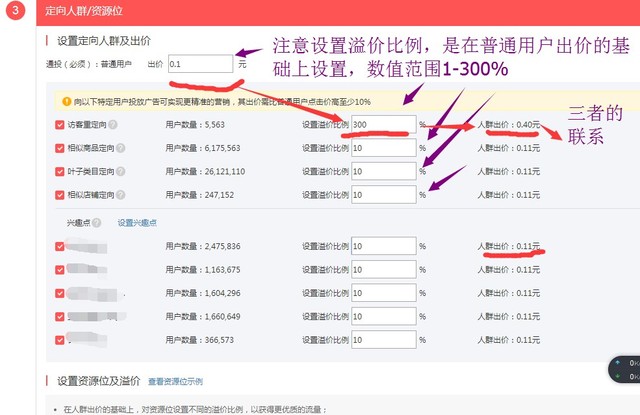Open 查看资源位示例 link
This screenshot has height=415, width=640.
tap(175, 382)
